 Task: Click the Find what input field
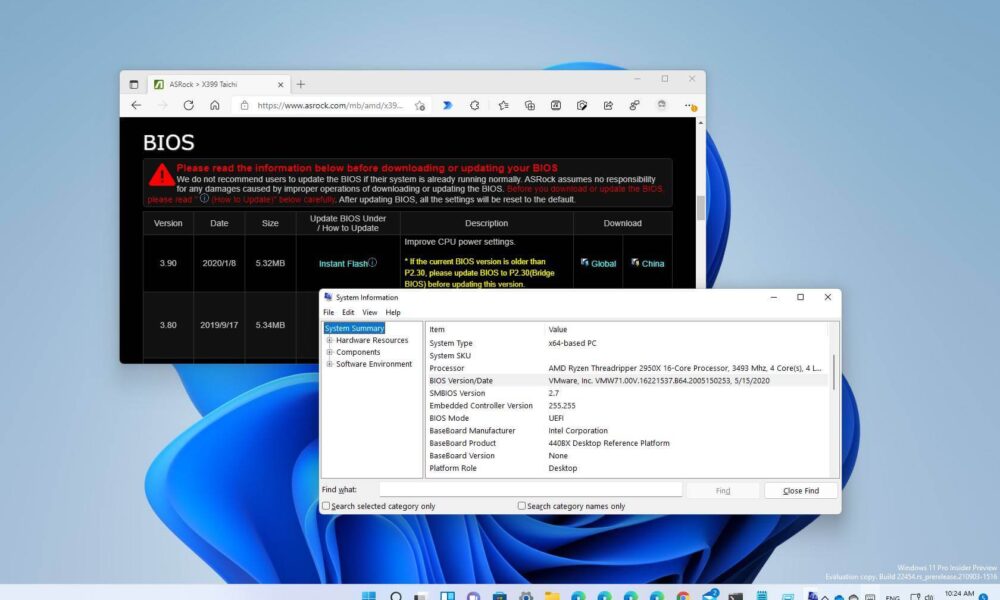[531, 489]
